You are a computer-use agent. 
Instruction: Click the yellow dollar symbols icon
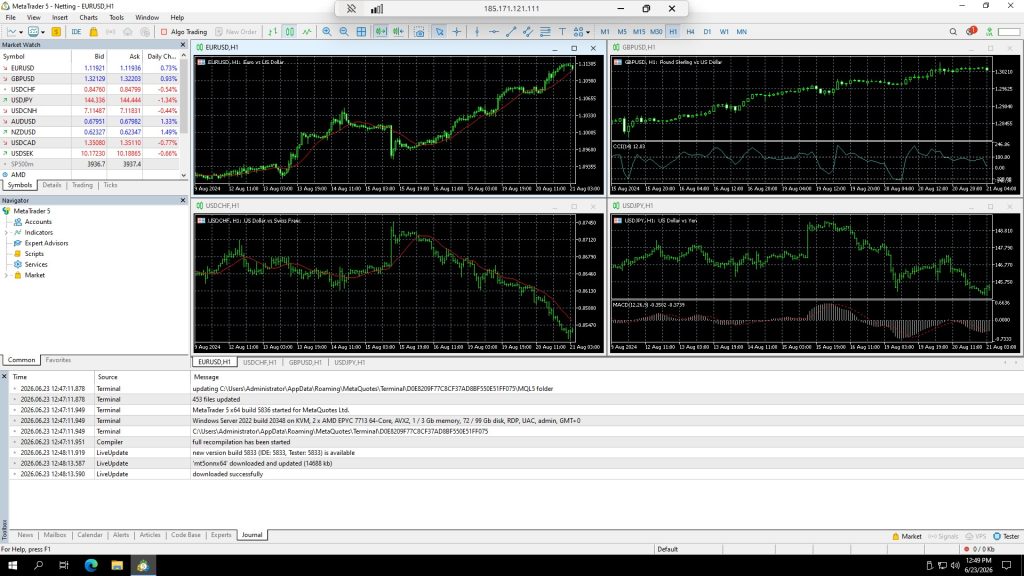56,31
